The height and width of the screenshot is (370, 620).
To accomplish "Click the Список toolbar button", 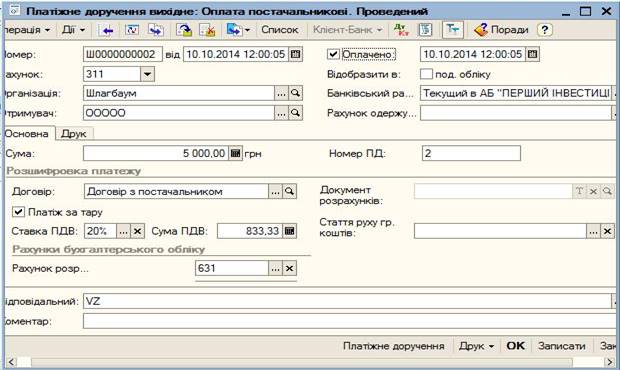I will [x=280, y=30].
